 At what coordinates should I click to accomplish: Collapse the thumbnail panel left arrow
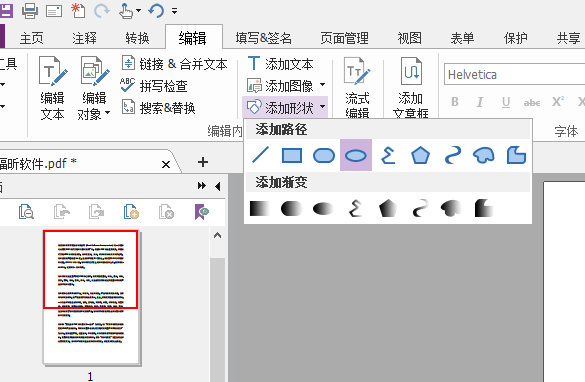click(218, 186)
